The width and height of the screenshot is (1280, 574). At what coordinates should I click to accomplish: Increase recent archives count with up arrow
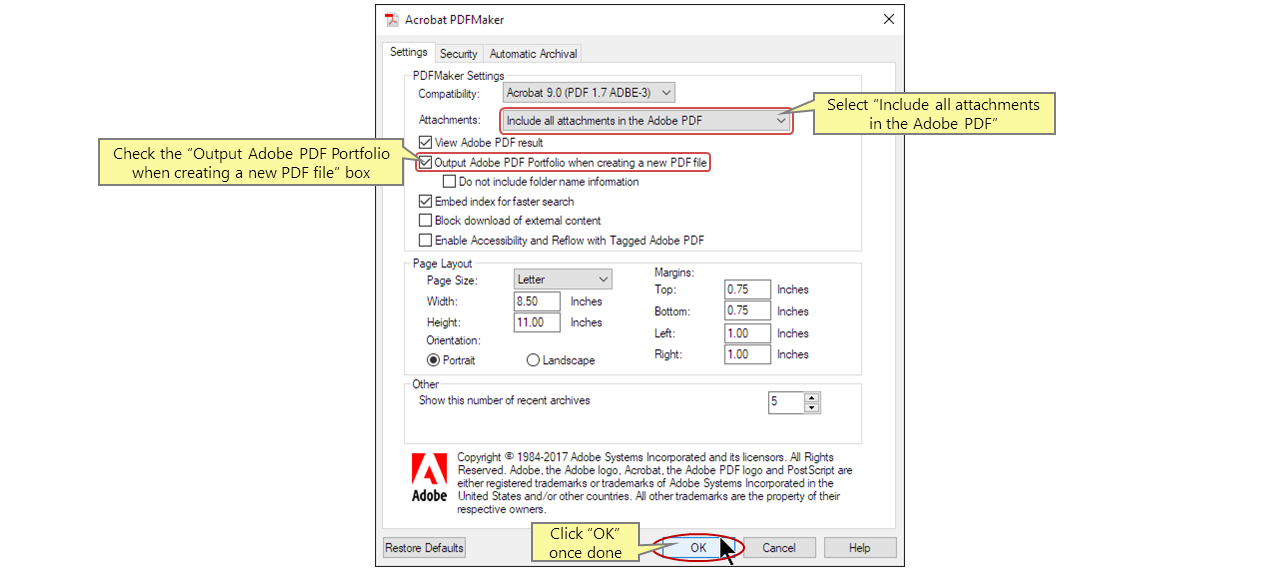pos(812,397)
